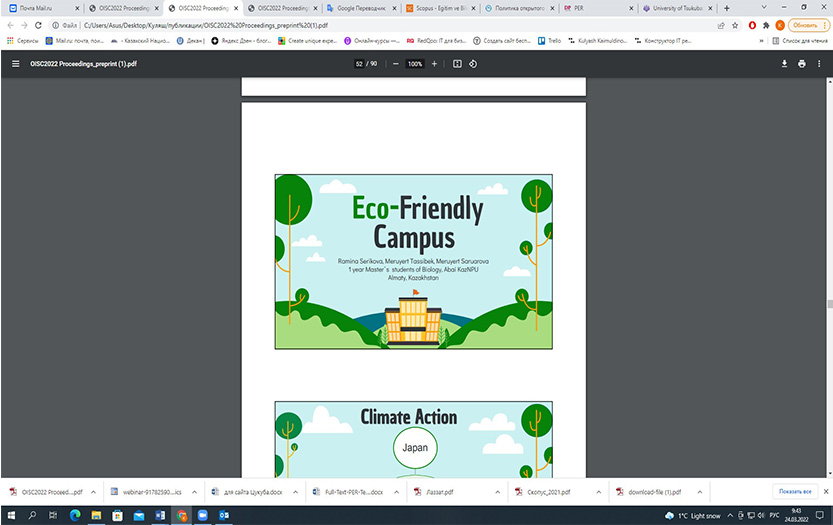Open PDF viewer more actions menu
This screenshot has width=833, height=525.
tap(820, 64)
